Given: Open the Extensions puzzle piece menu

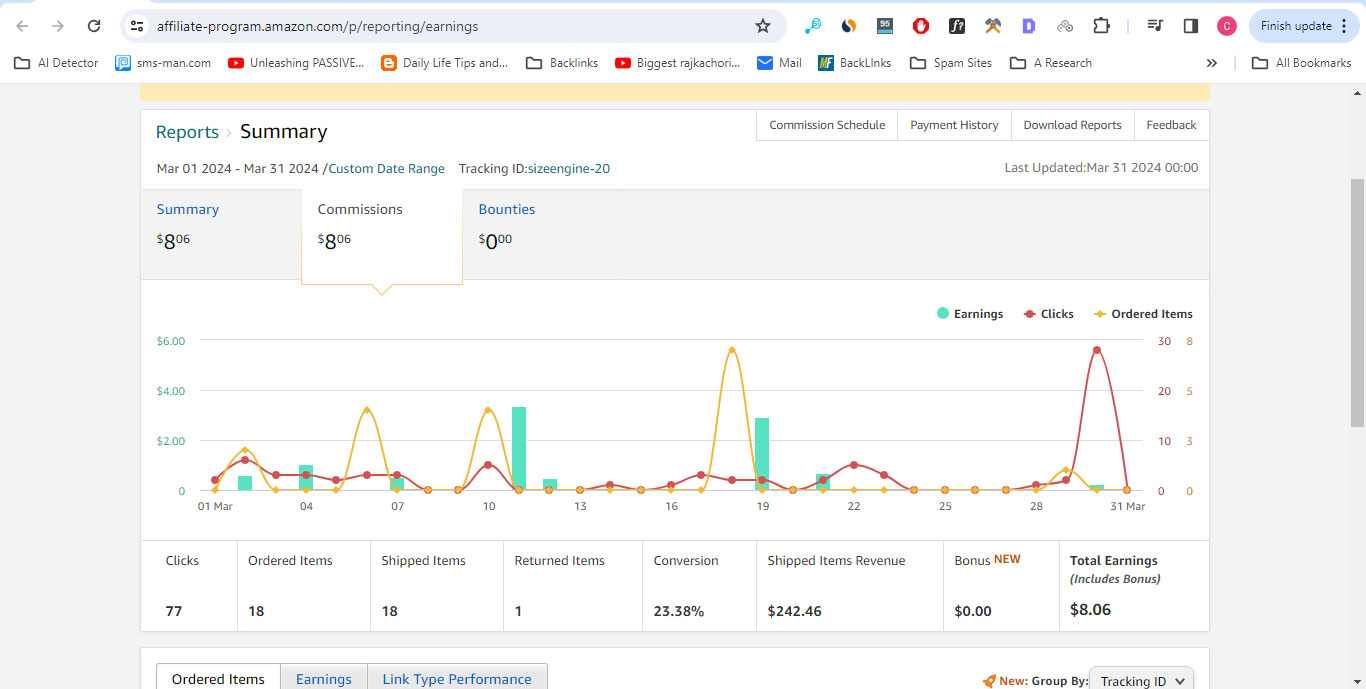Looking at the screenshot, I should point(1101,26).
